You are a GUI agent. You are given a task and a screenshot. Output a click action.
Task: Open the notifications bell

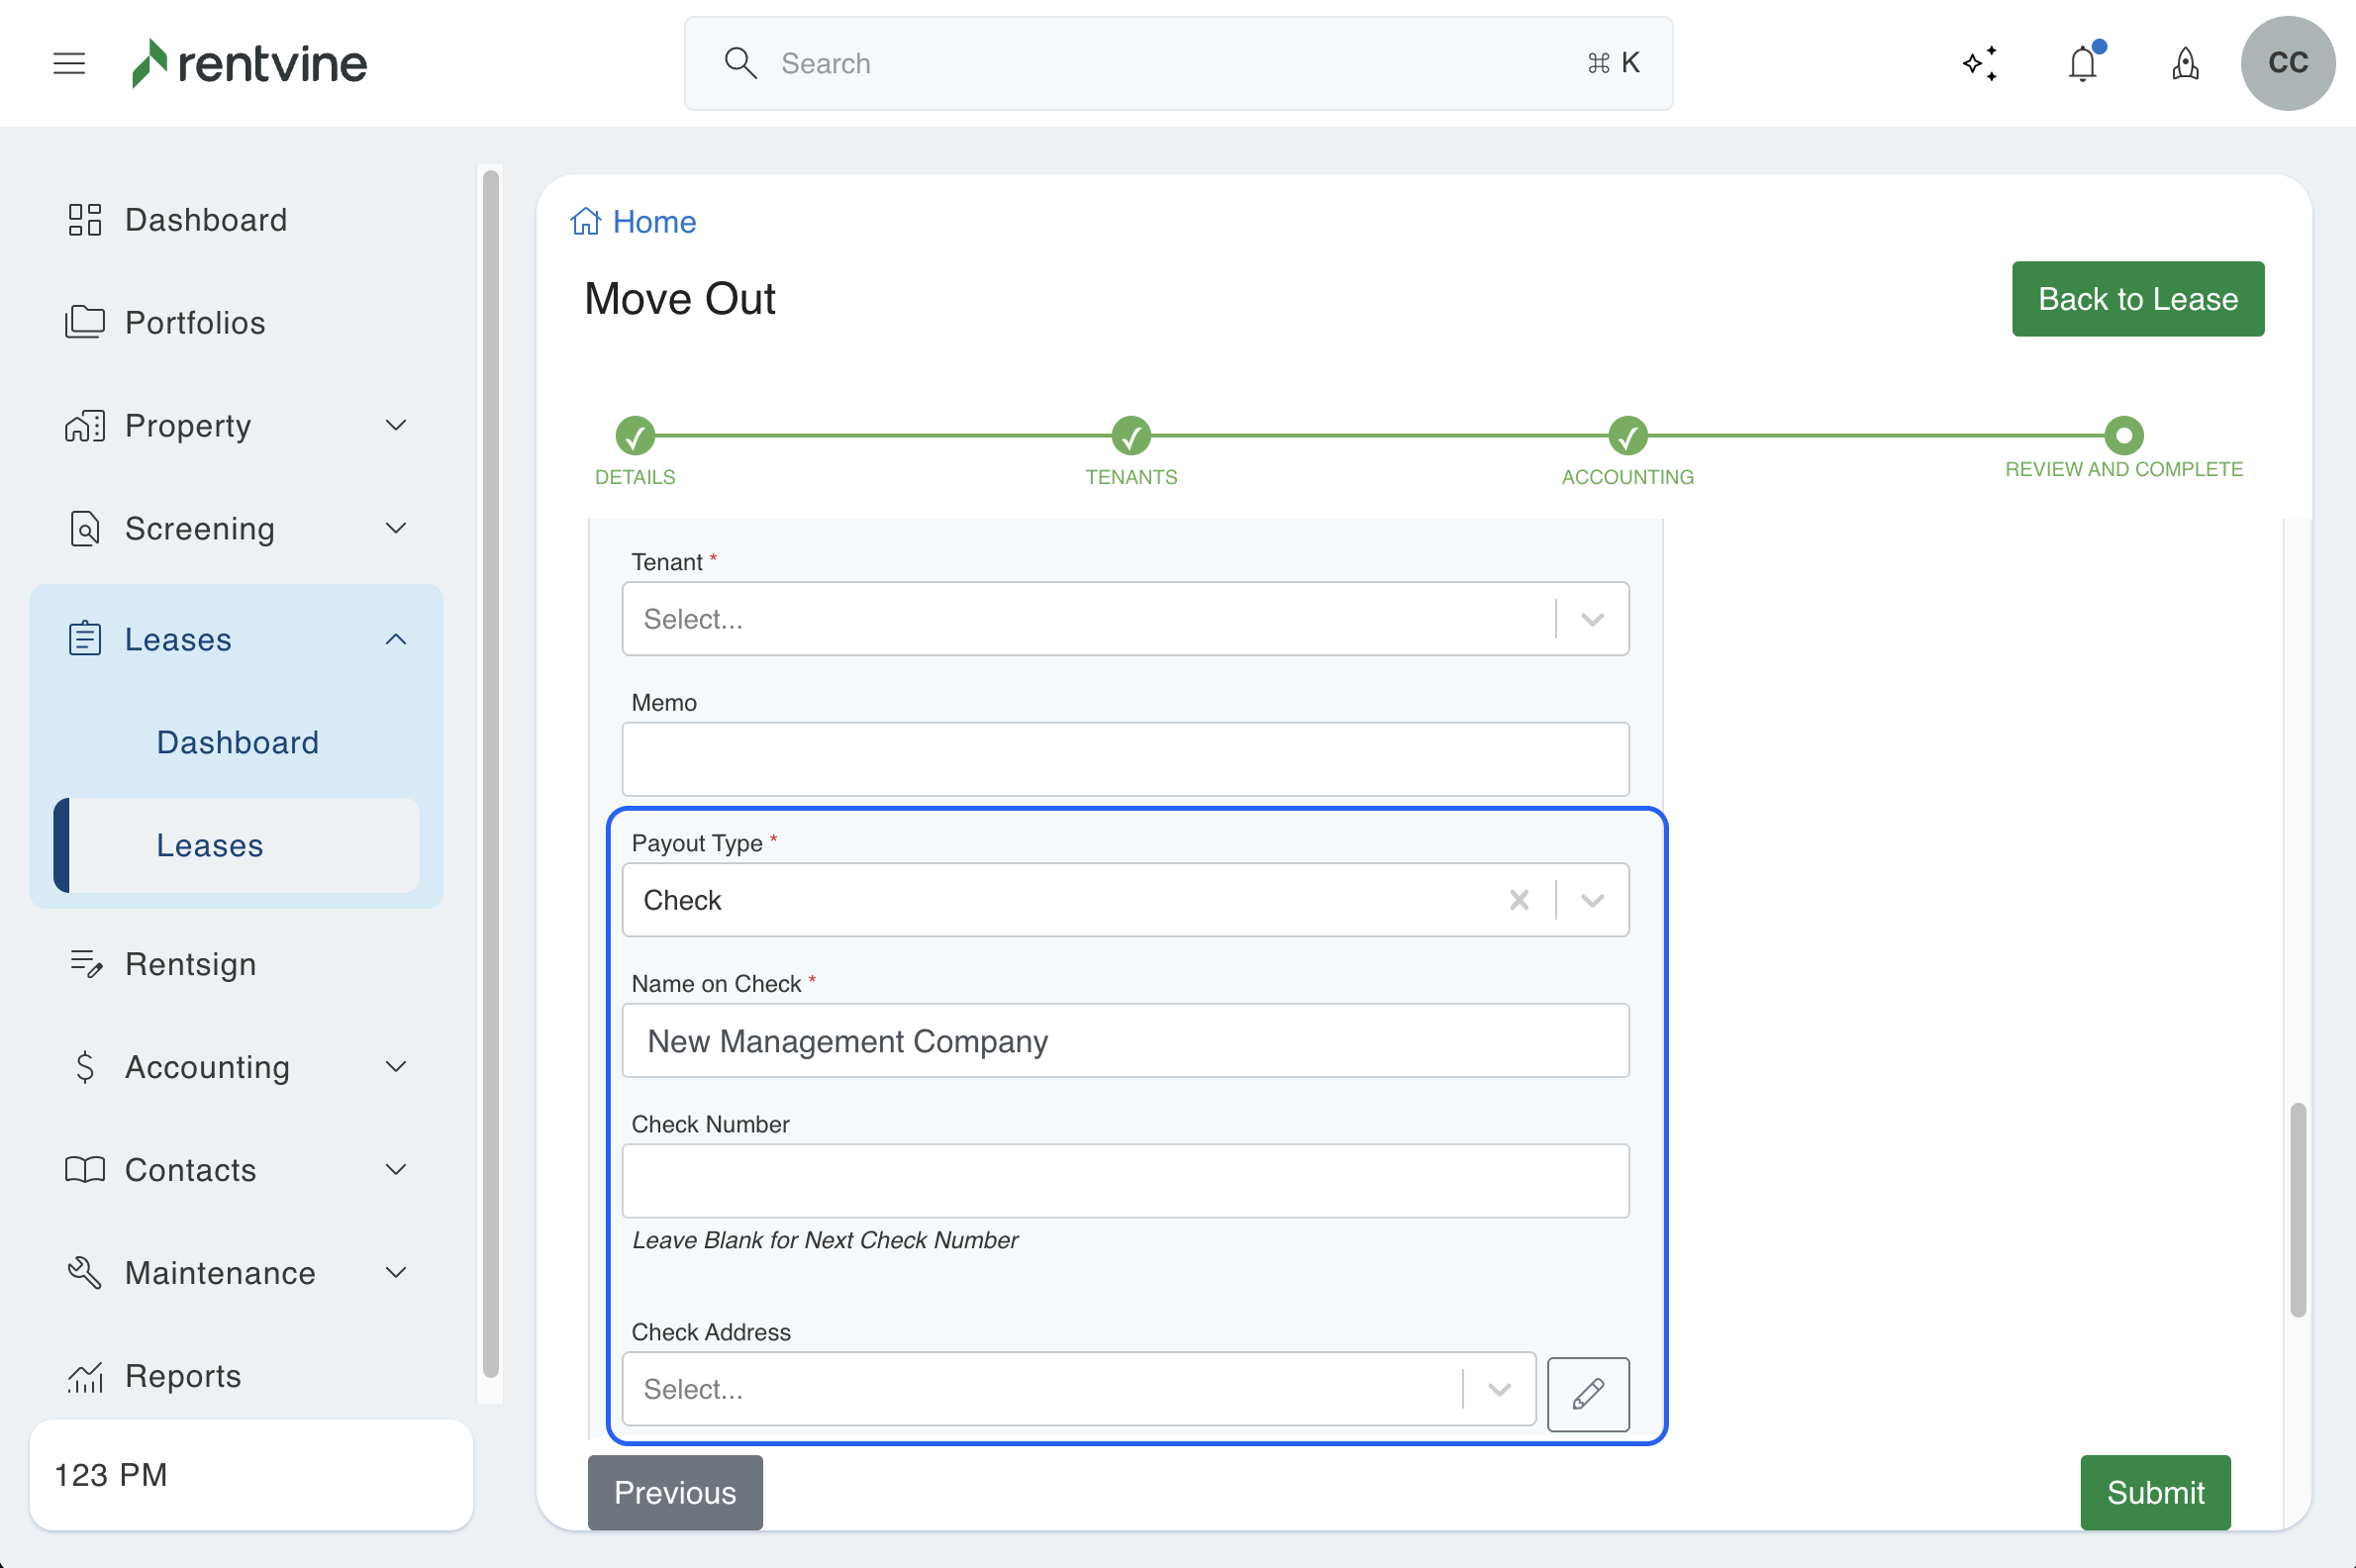[x=2083, y=64]
